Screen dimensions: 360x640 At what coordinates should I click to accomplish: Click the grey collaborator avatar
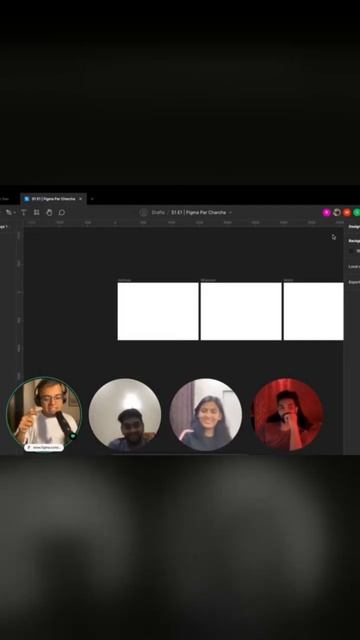[337, 212]
